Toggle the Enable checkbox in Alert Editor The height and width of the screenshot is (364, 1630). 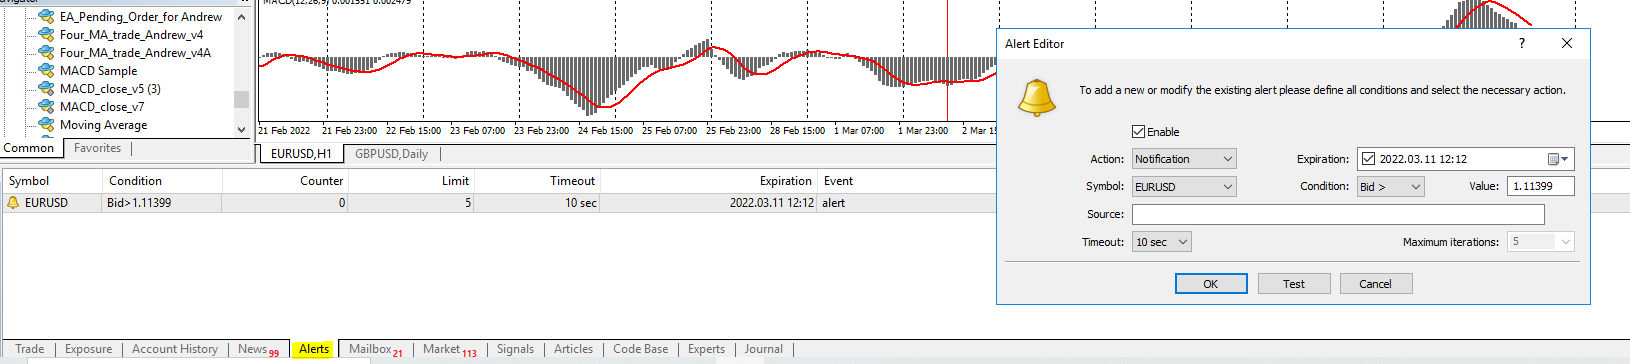[1138, 132]
